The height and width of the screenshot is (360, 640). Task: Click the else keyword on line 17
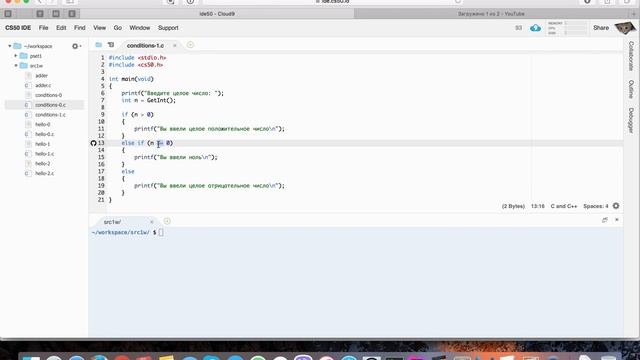click(x=128, y=171)
